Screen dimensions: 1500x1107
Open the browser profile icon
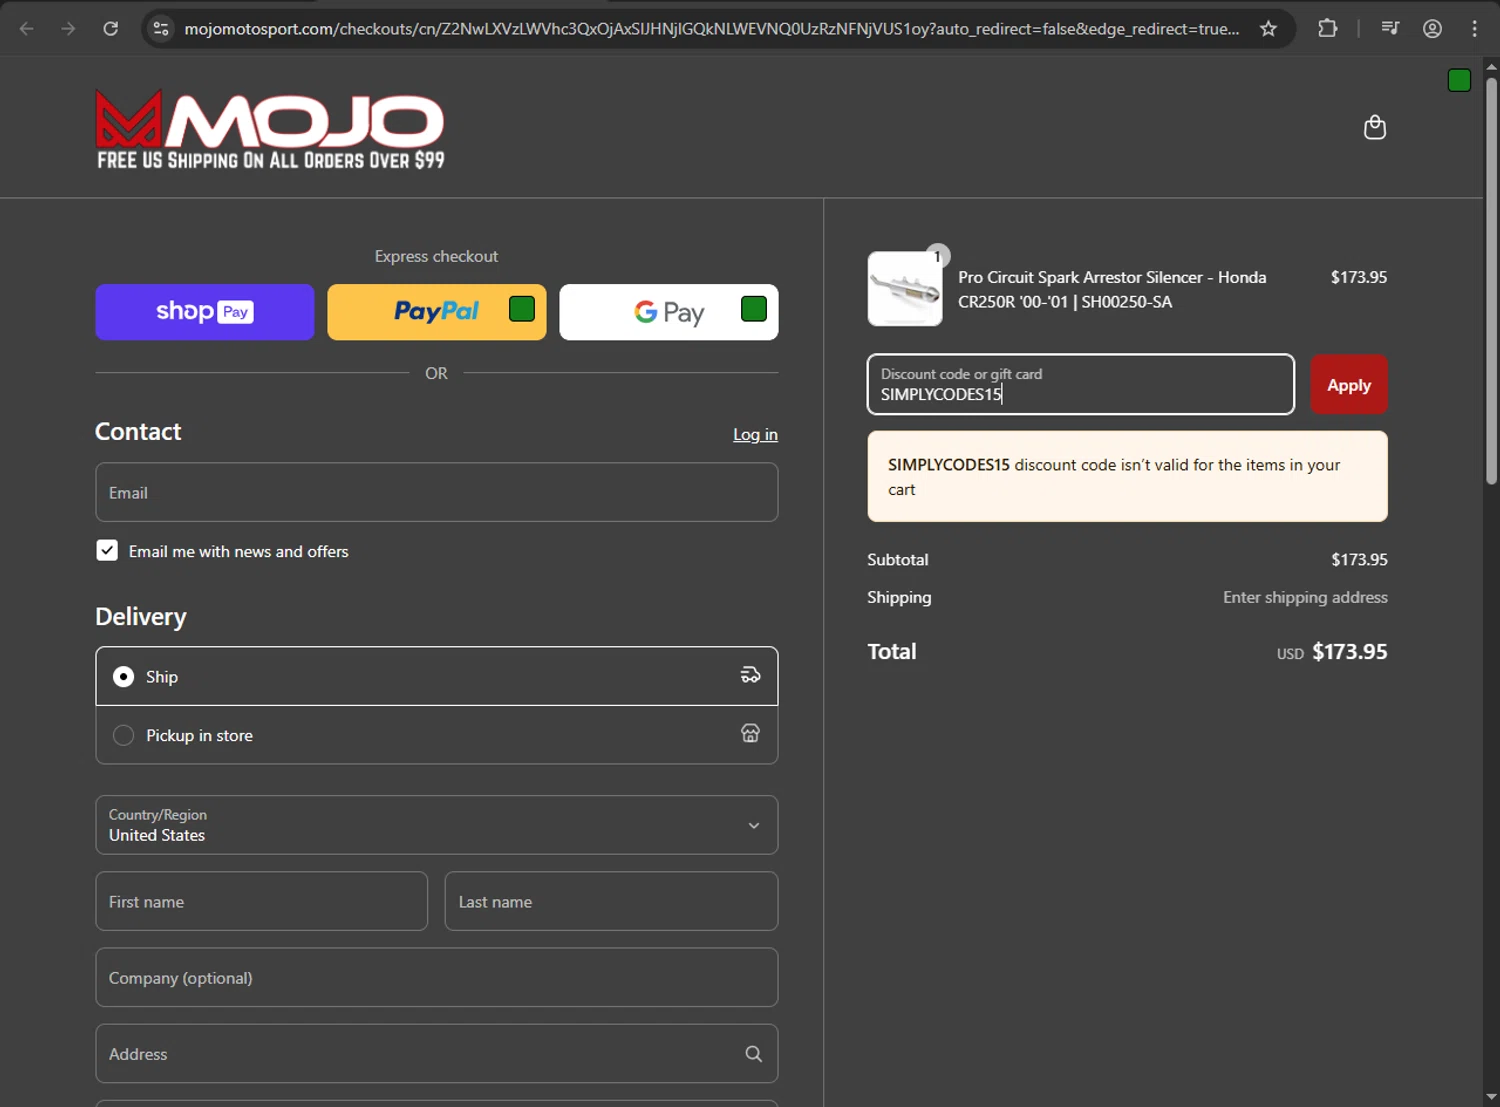pos(1432,28)
